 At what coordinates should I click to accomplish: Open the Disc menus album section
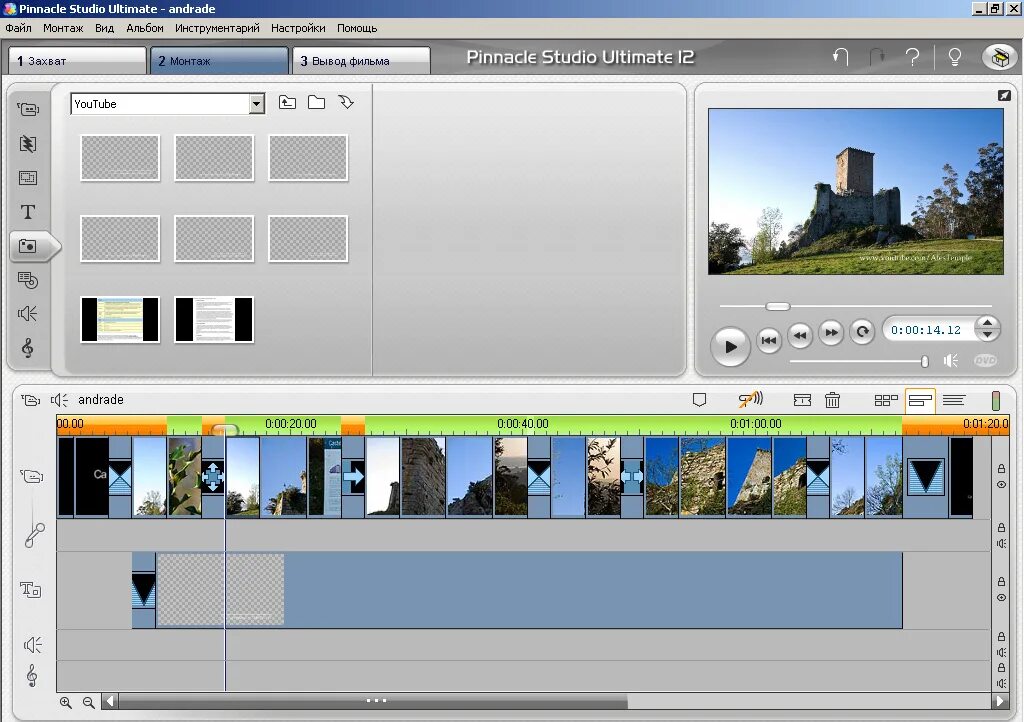click(x=28, y=280)
